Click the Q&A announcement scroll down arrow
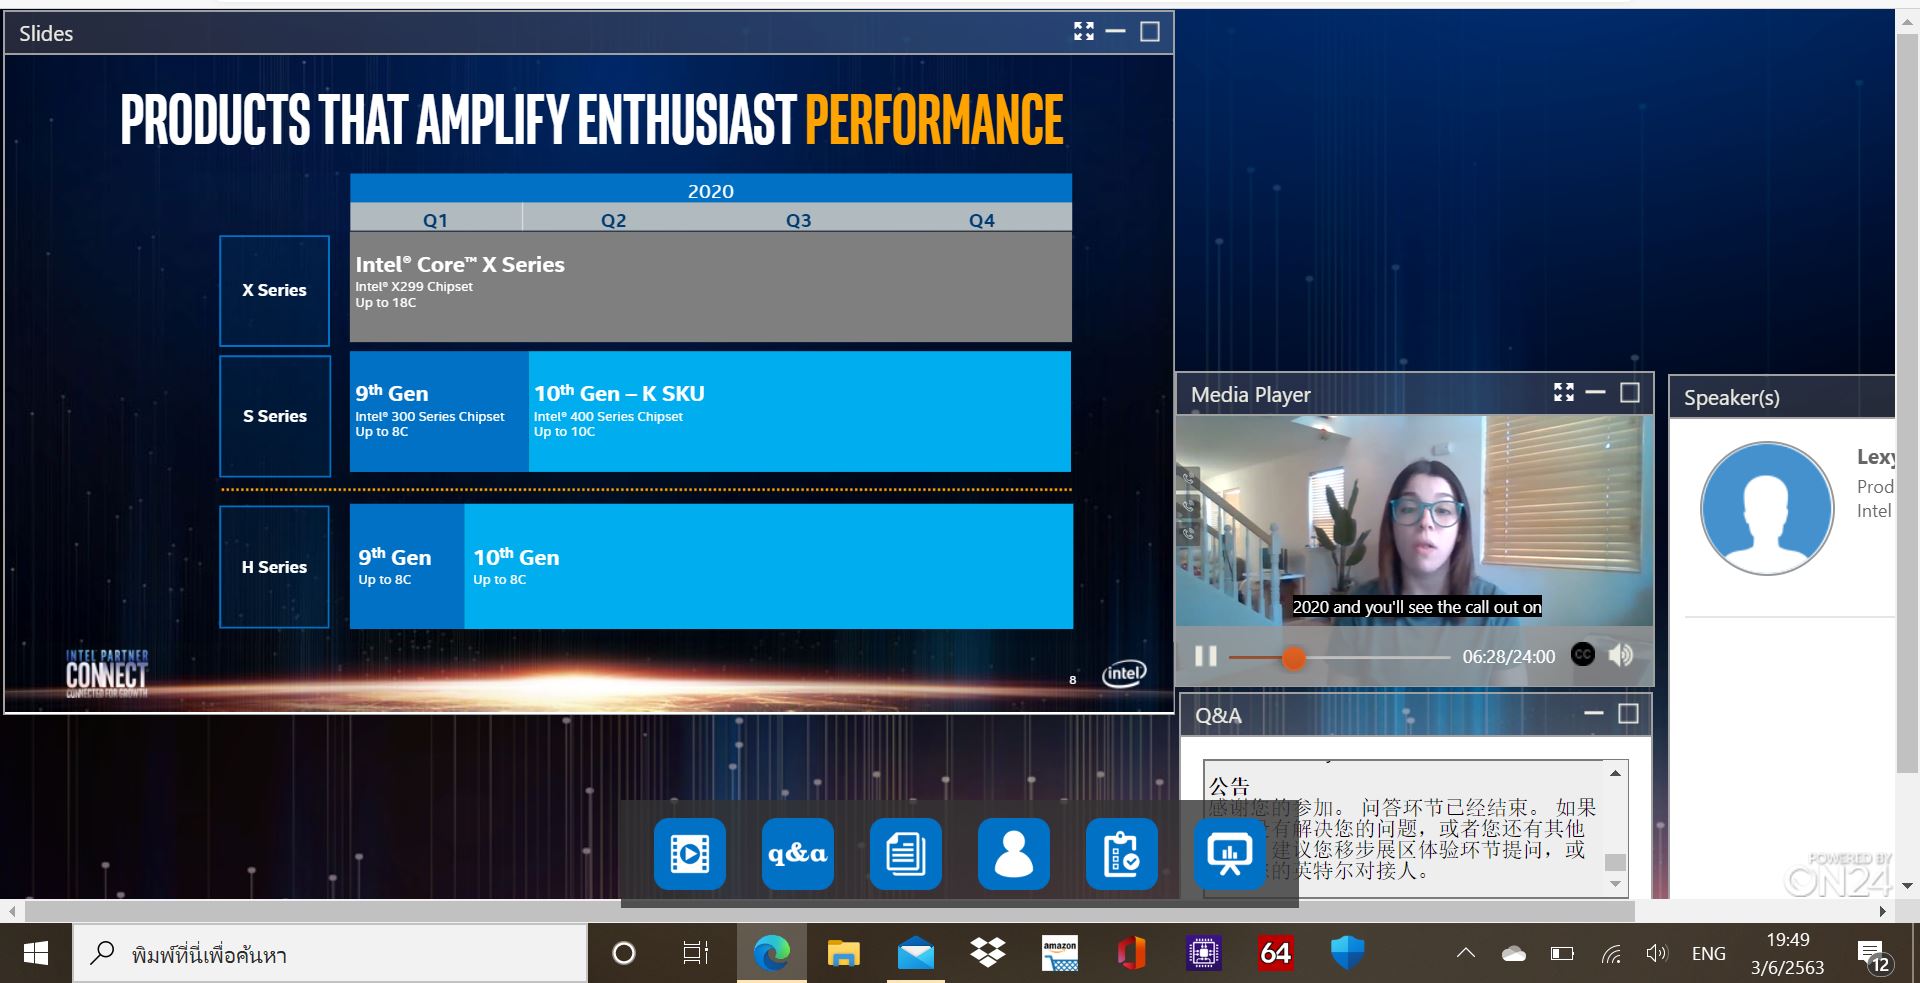The width and height of the screenshot is (1920, 983). [x=1615, y=884]
